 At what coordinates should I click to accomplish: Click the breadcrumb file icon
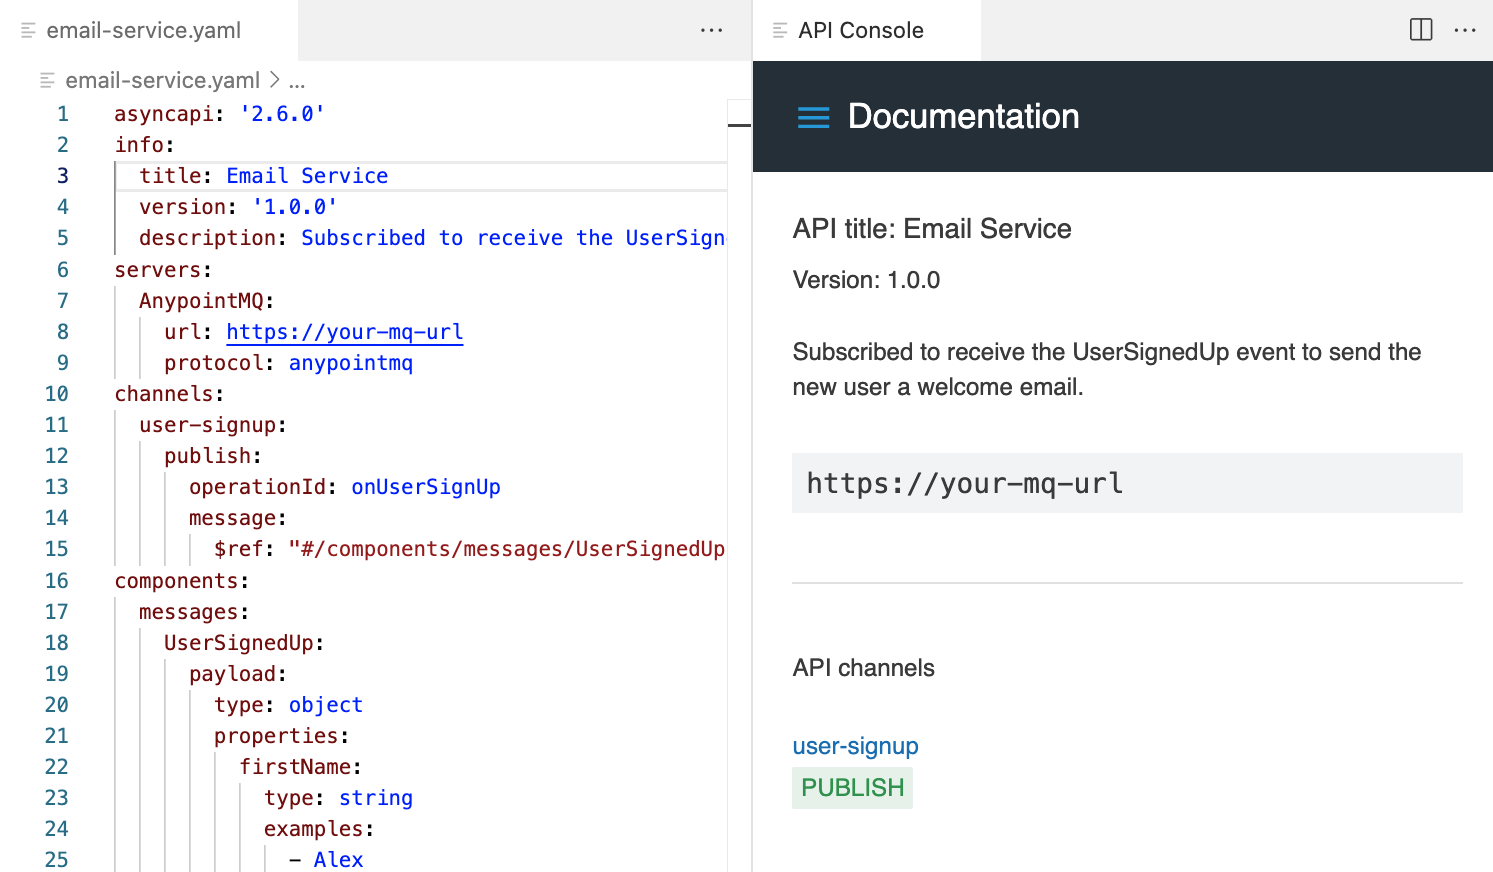47,80
